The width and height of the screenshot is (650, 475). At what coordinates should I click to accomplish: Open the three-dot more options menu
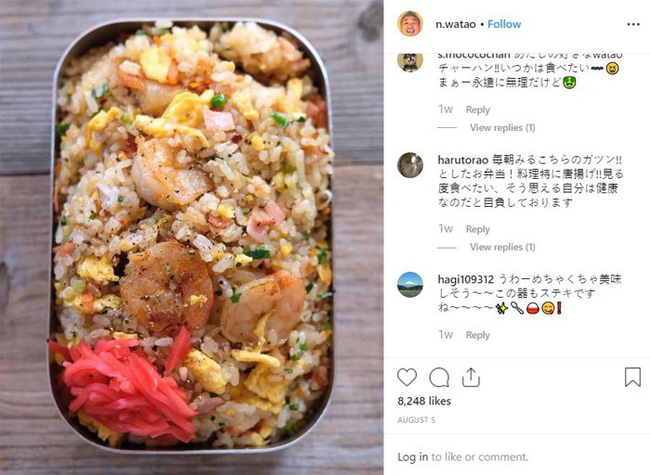633,24
